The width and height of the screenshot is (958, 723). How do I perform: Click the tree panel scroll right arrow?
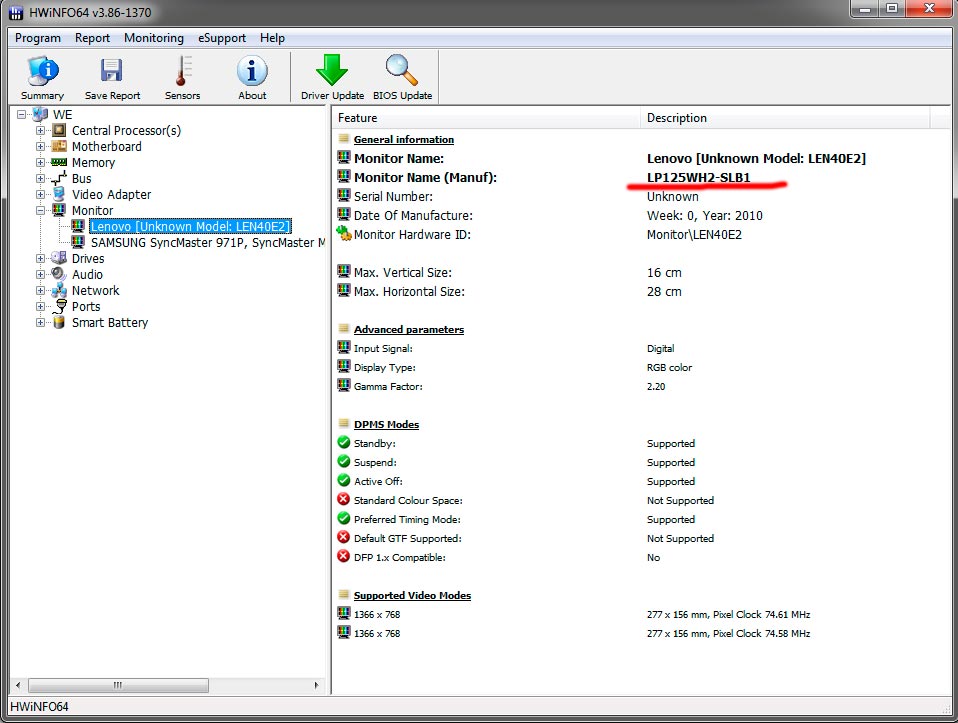click(316, 685)
